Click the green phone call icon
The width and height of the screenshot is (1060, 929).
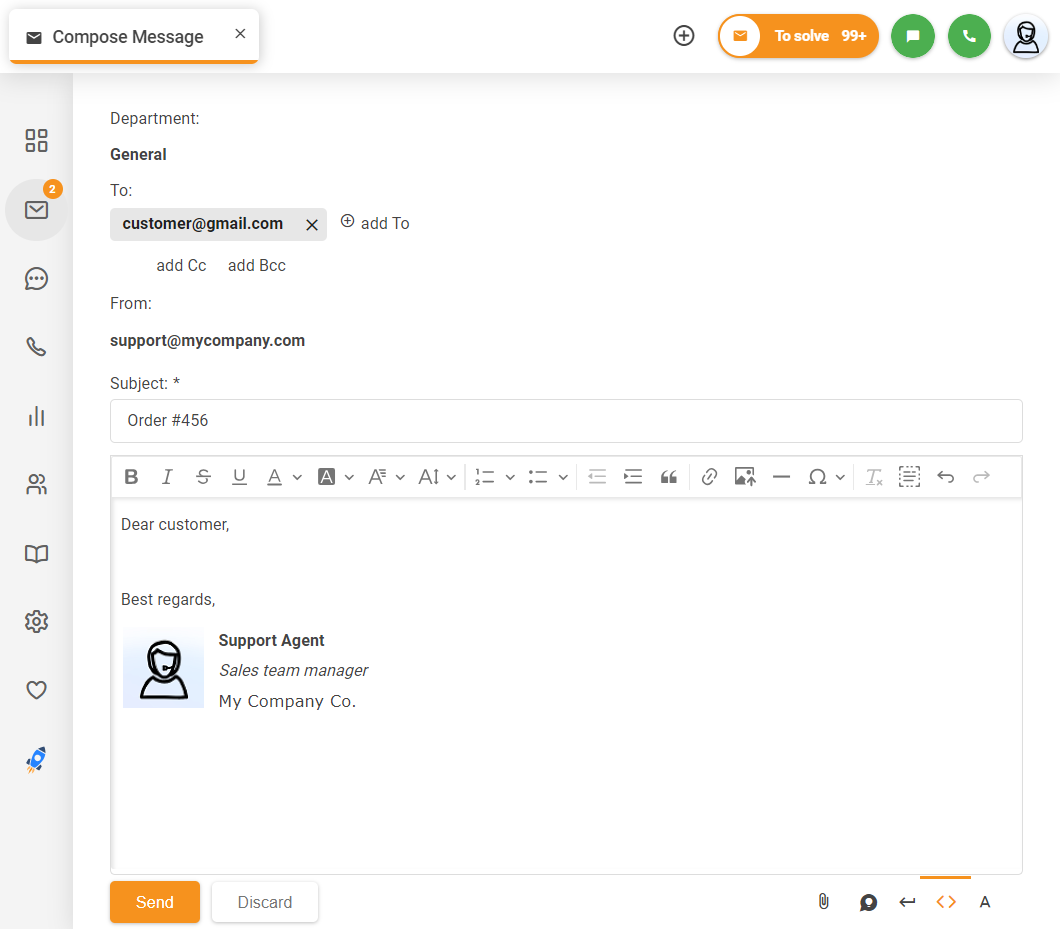[x=968, y=36]
